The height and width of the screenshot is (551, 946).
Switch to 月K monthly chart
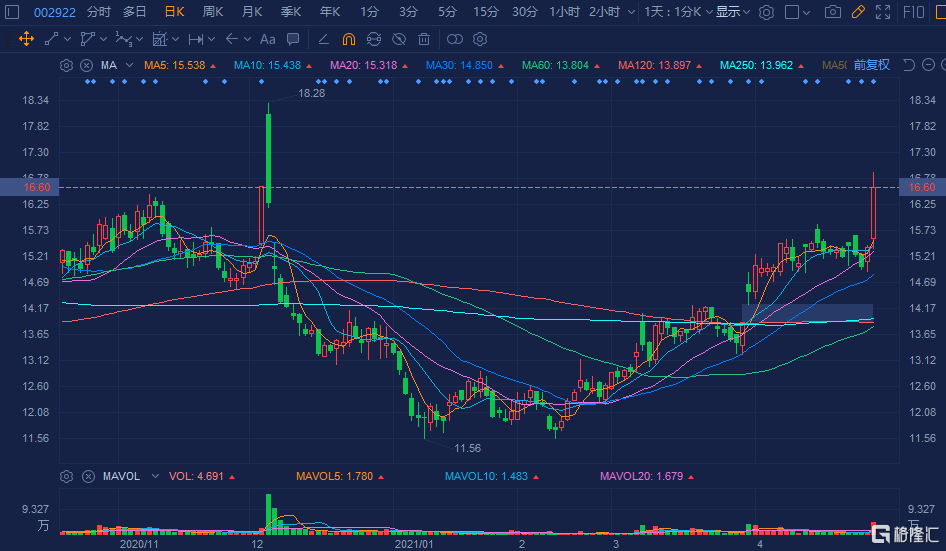coord(252,12)
